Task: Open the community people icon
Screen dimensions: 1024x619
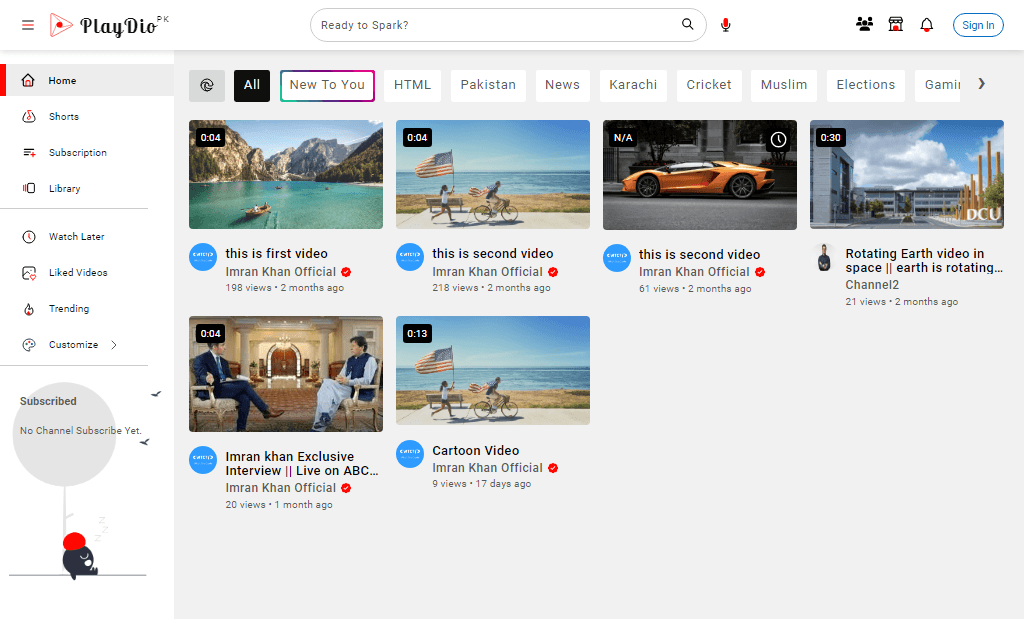Action: 865,25
